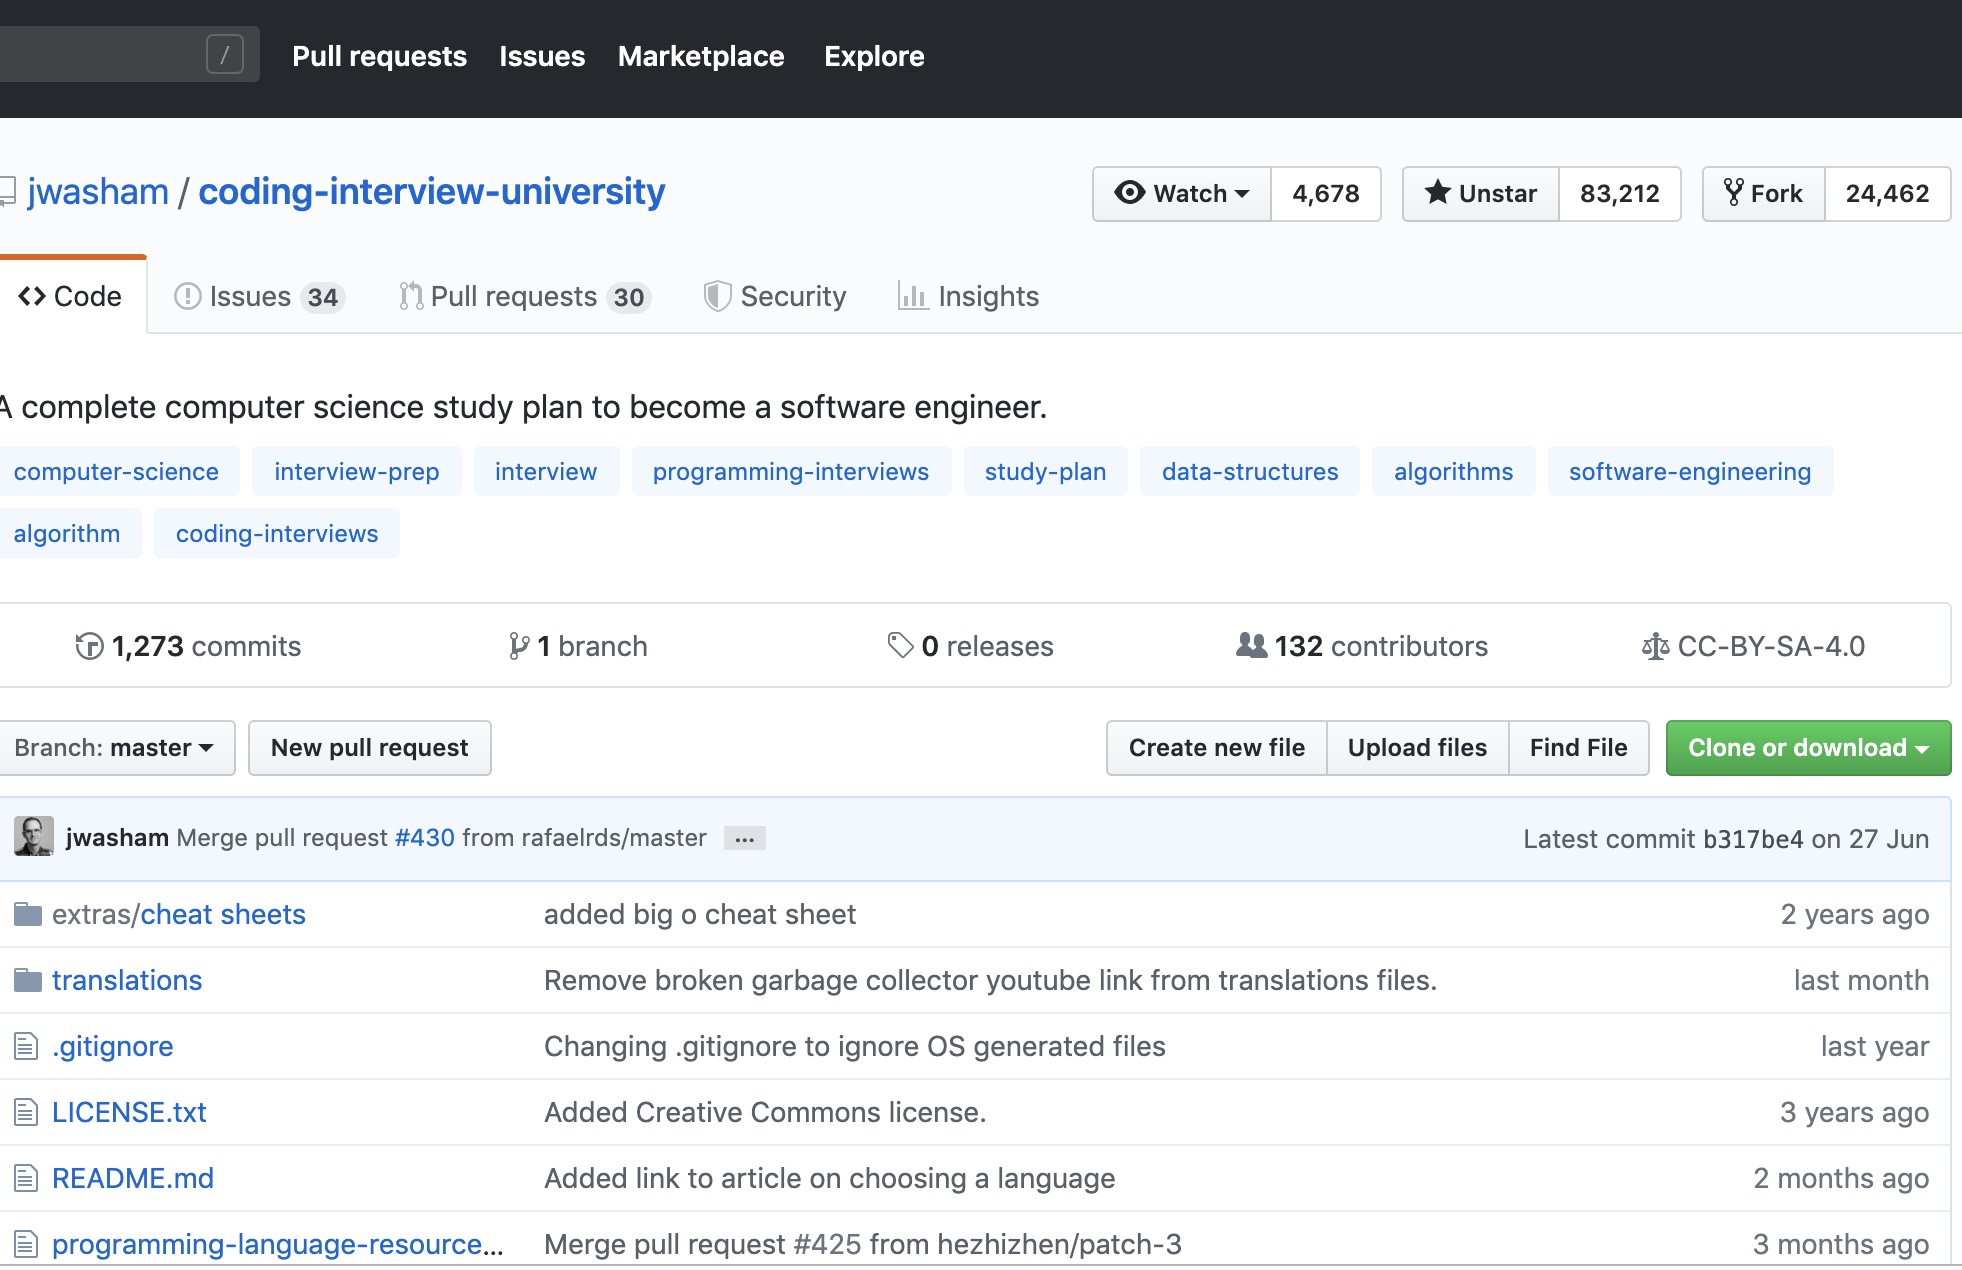Click the shield icon next to Security
1962x1270 pixels.
(717, 296)
